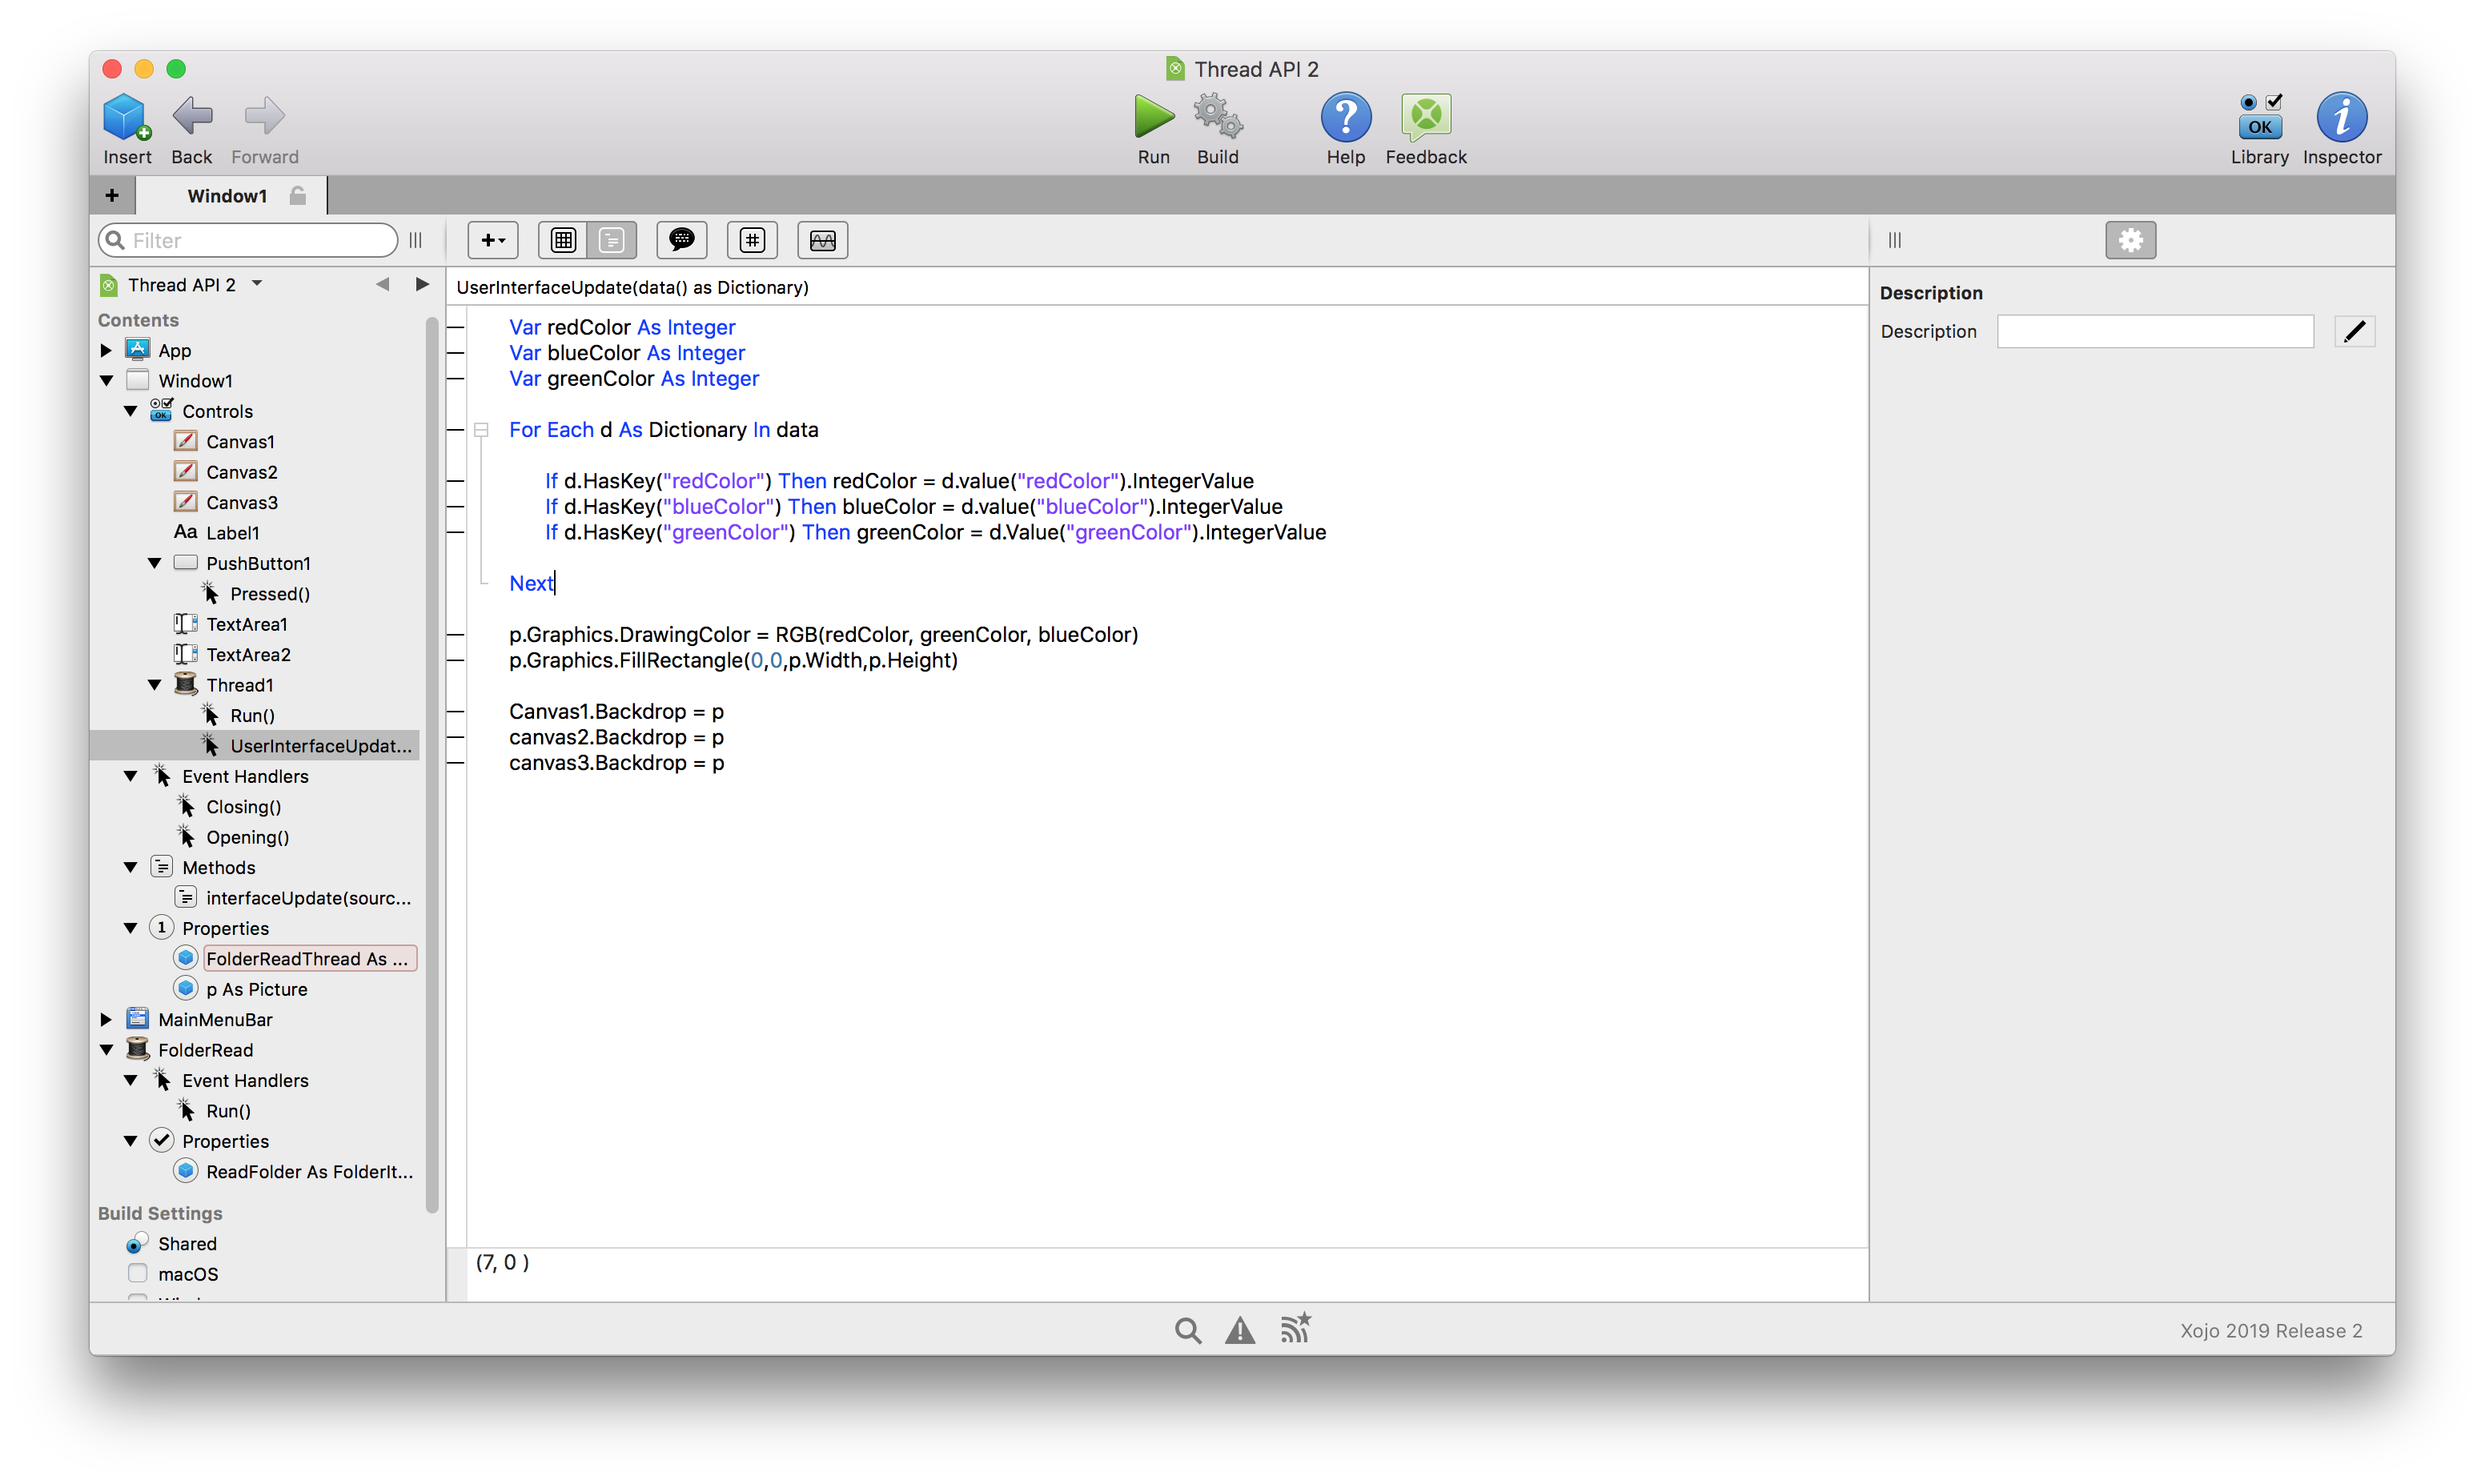Open inspector gear settings button
2485x1484 pixels.
[x=2130, y=240]
